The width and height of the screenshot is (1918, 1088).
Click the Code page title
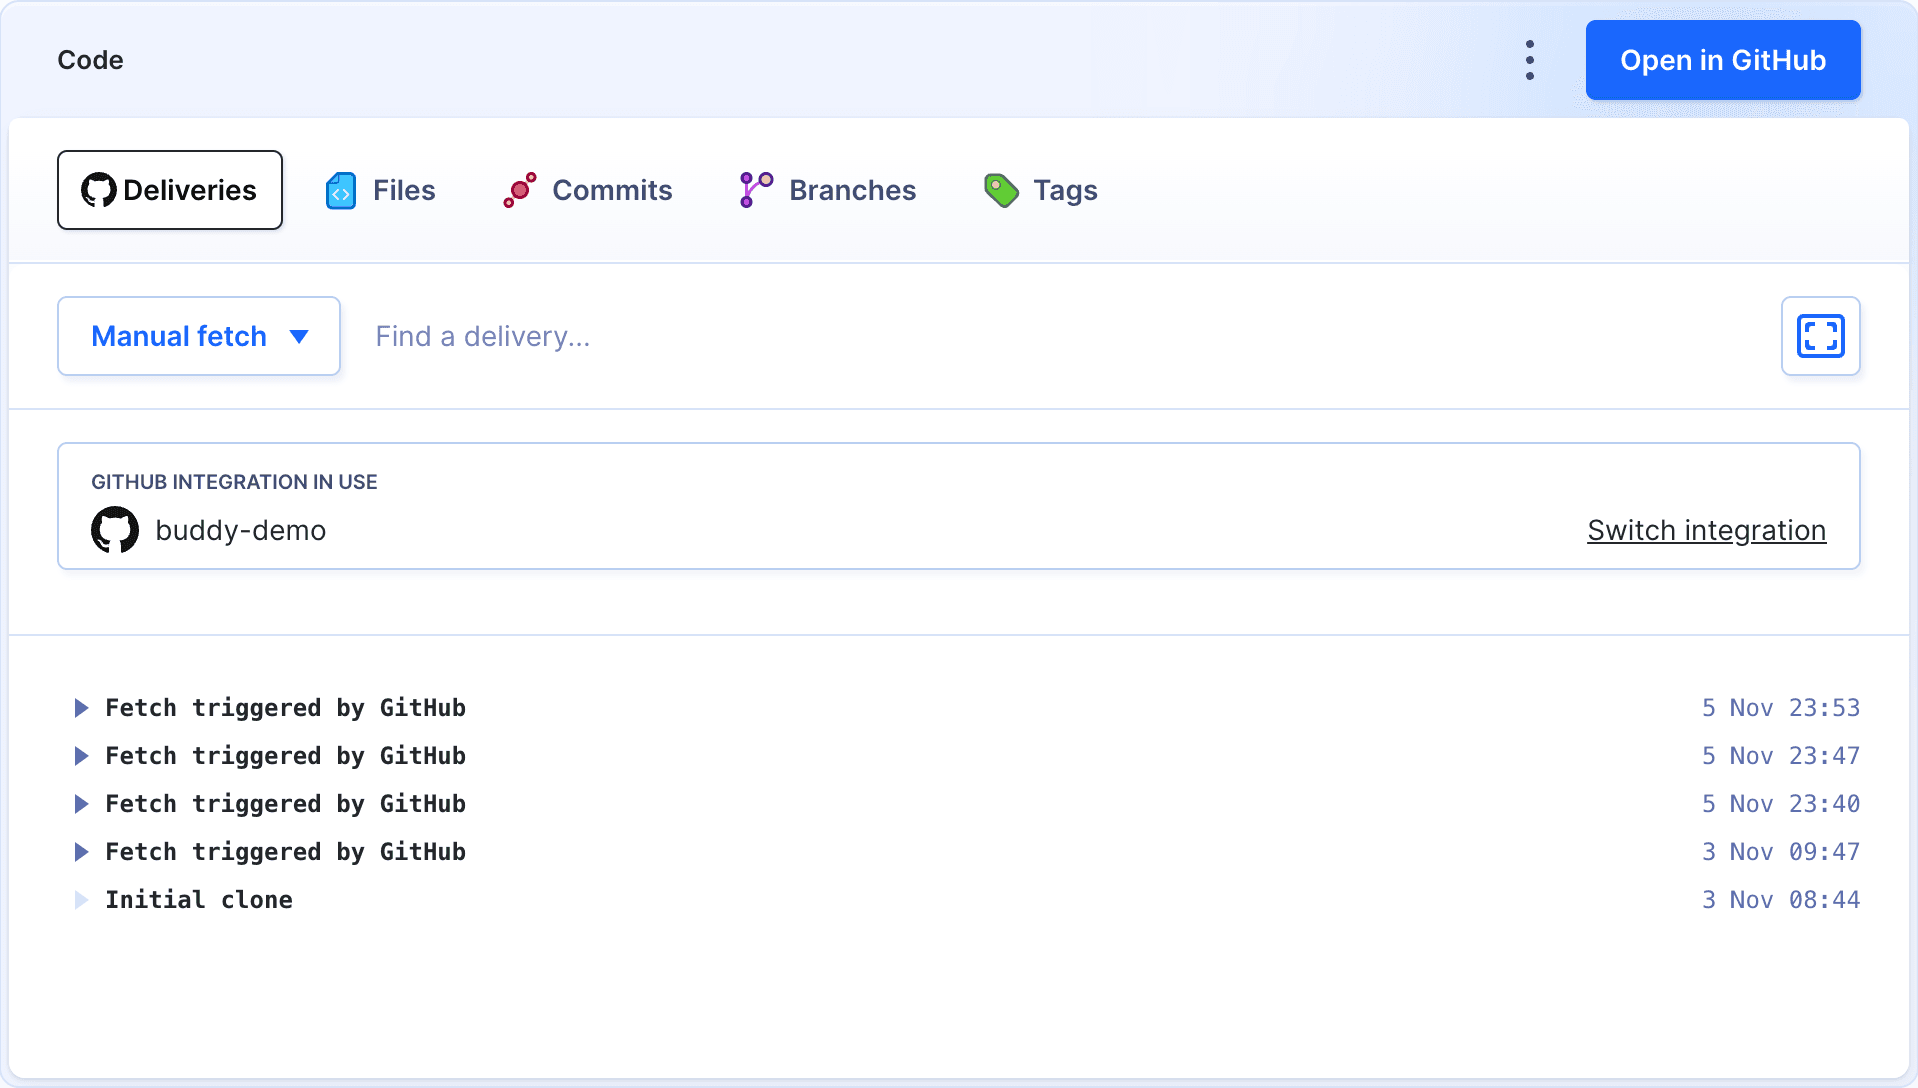point(90,60)
